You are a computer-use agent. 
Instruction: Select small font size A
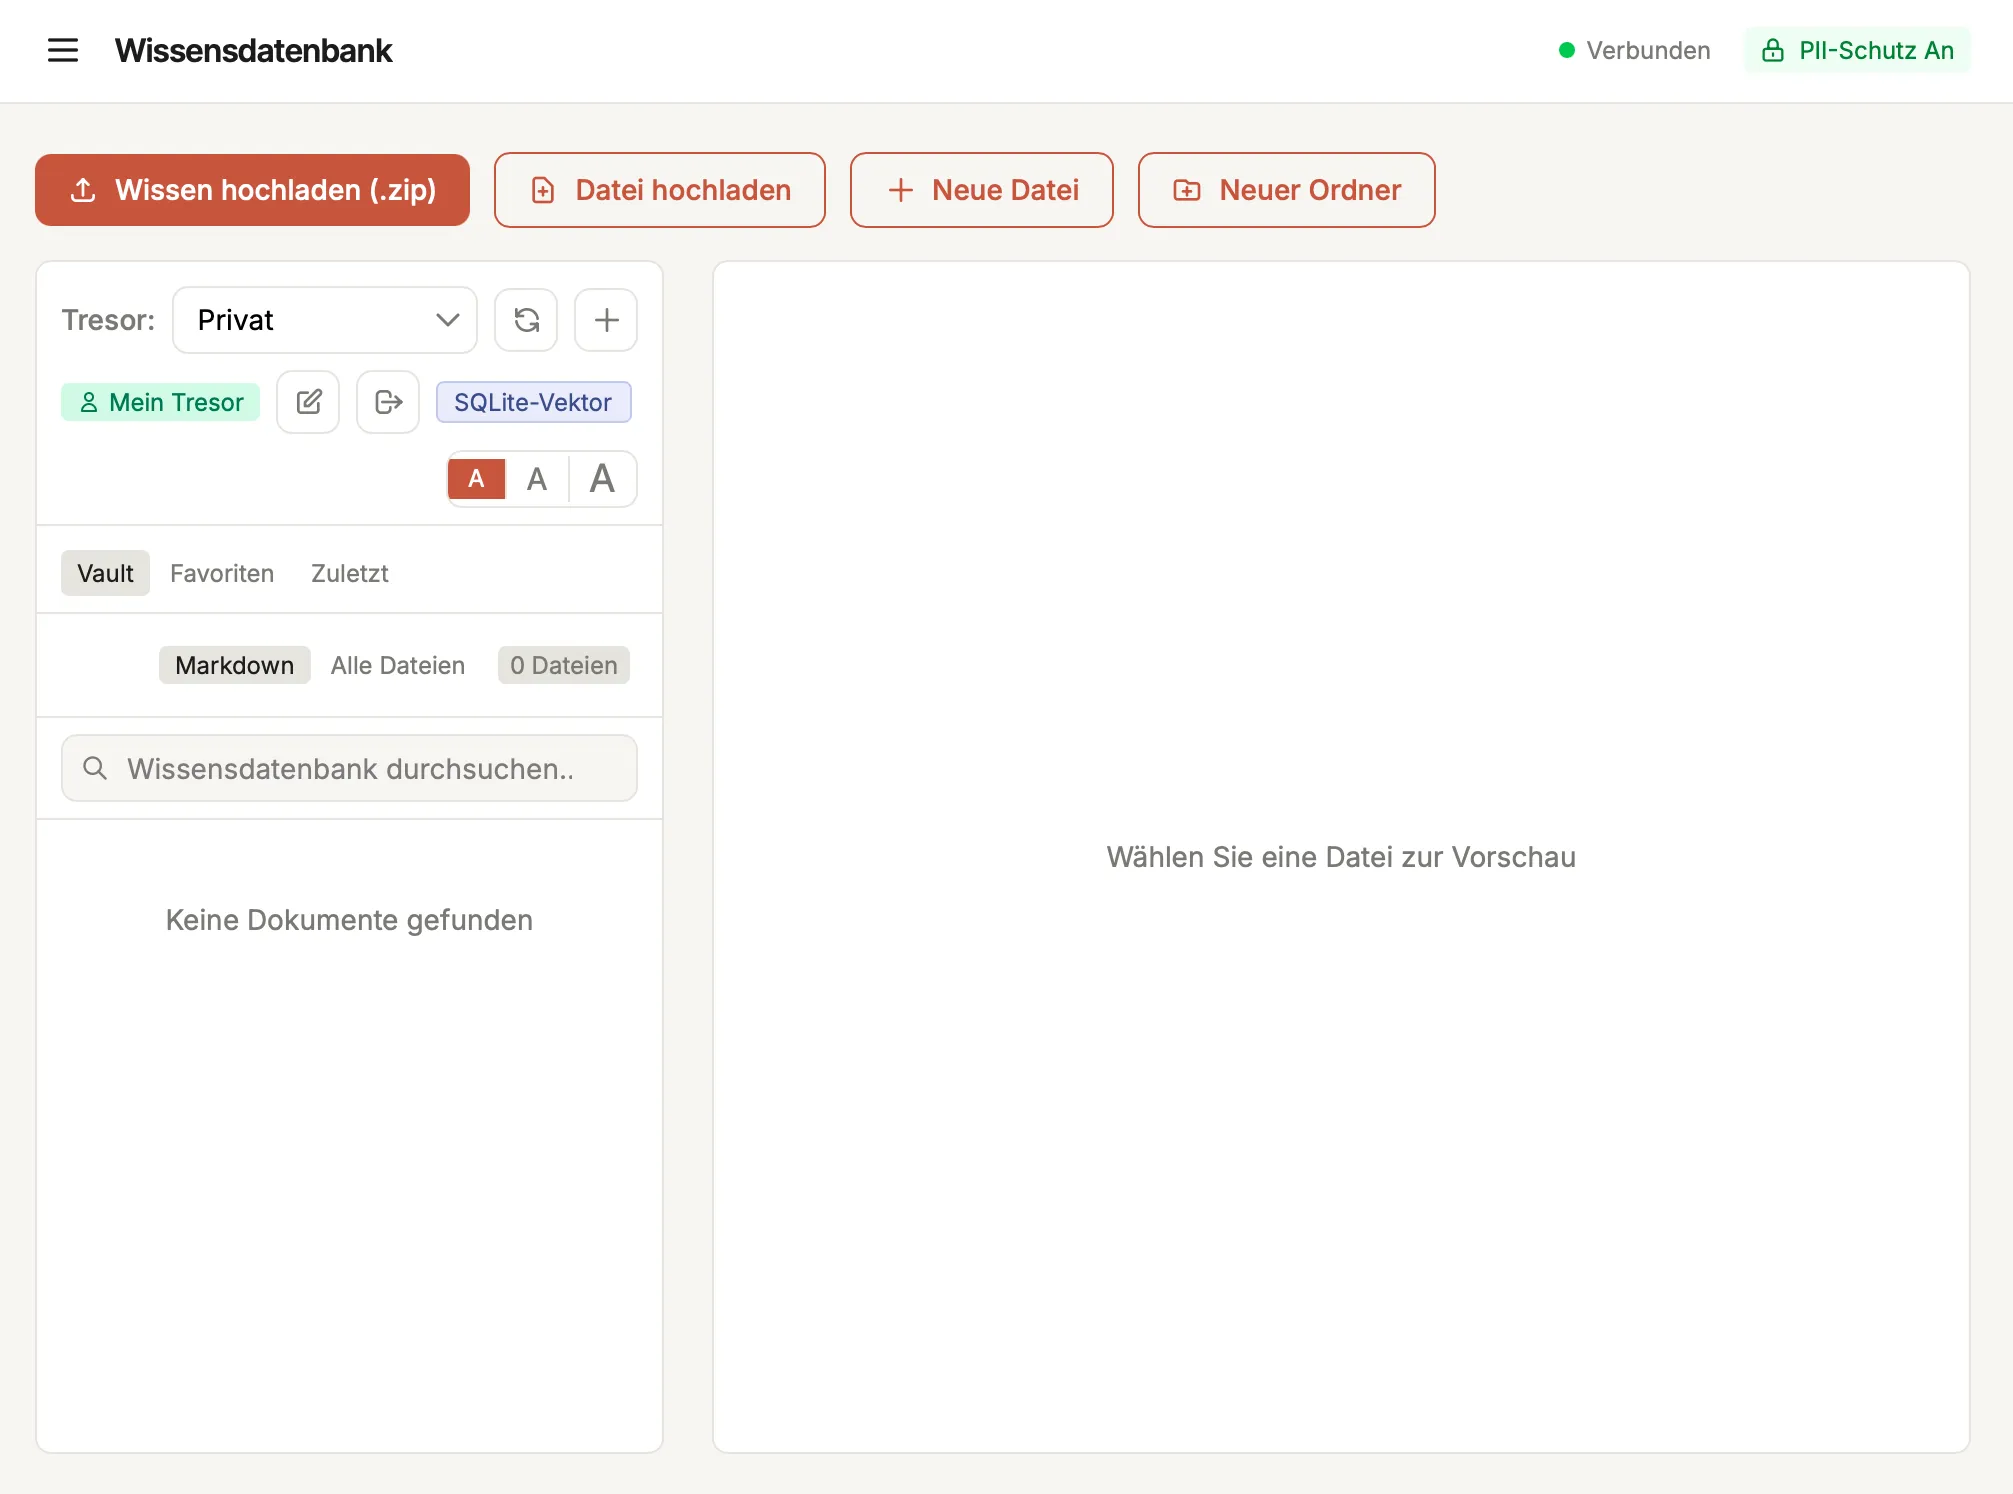476,479
